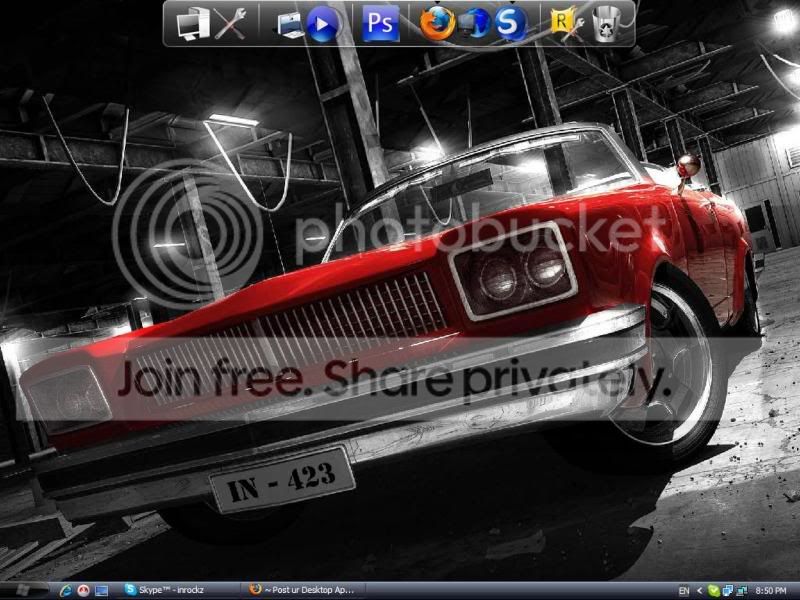Launch Windows Media Player from the dock
This screenshot has width=800, height=600.
point(323,24)
